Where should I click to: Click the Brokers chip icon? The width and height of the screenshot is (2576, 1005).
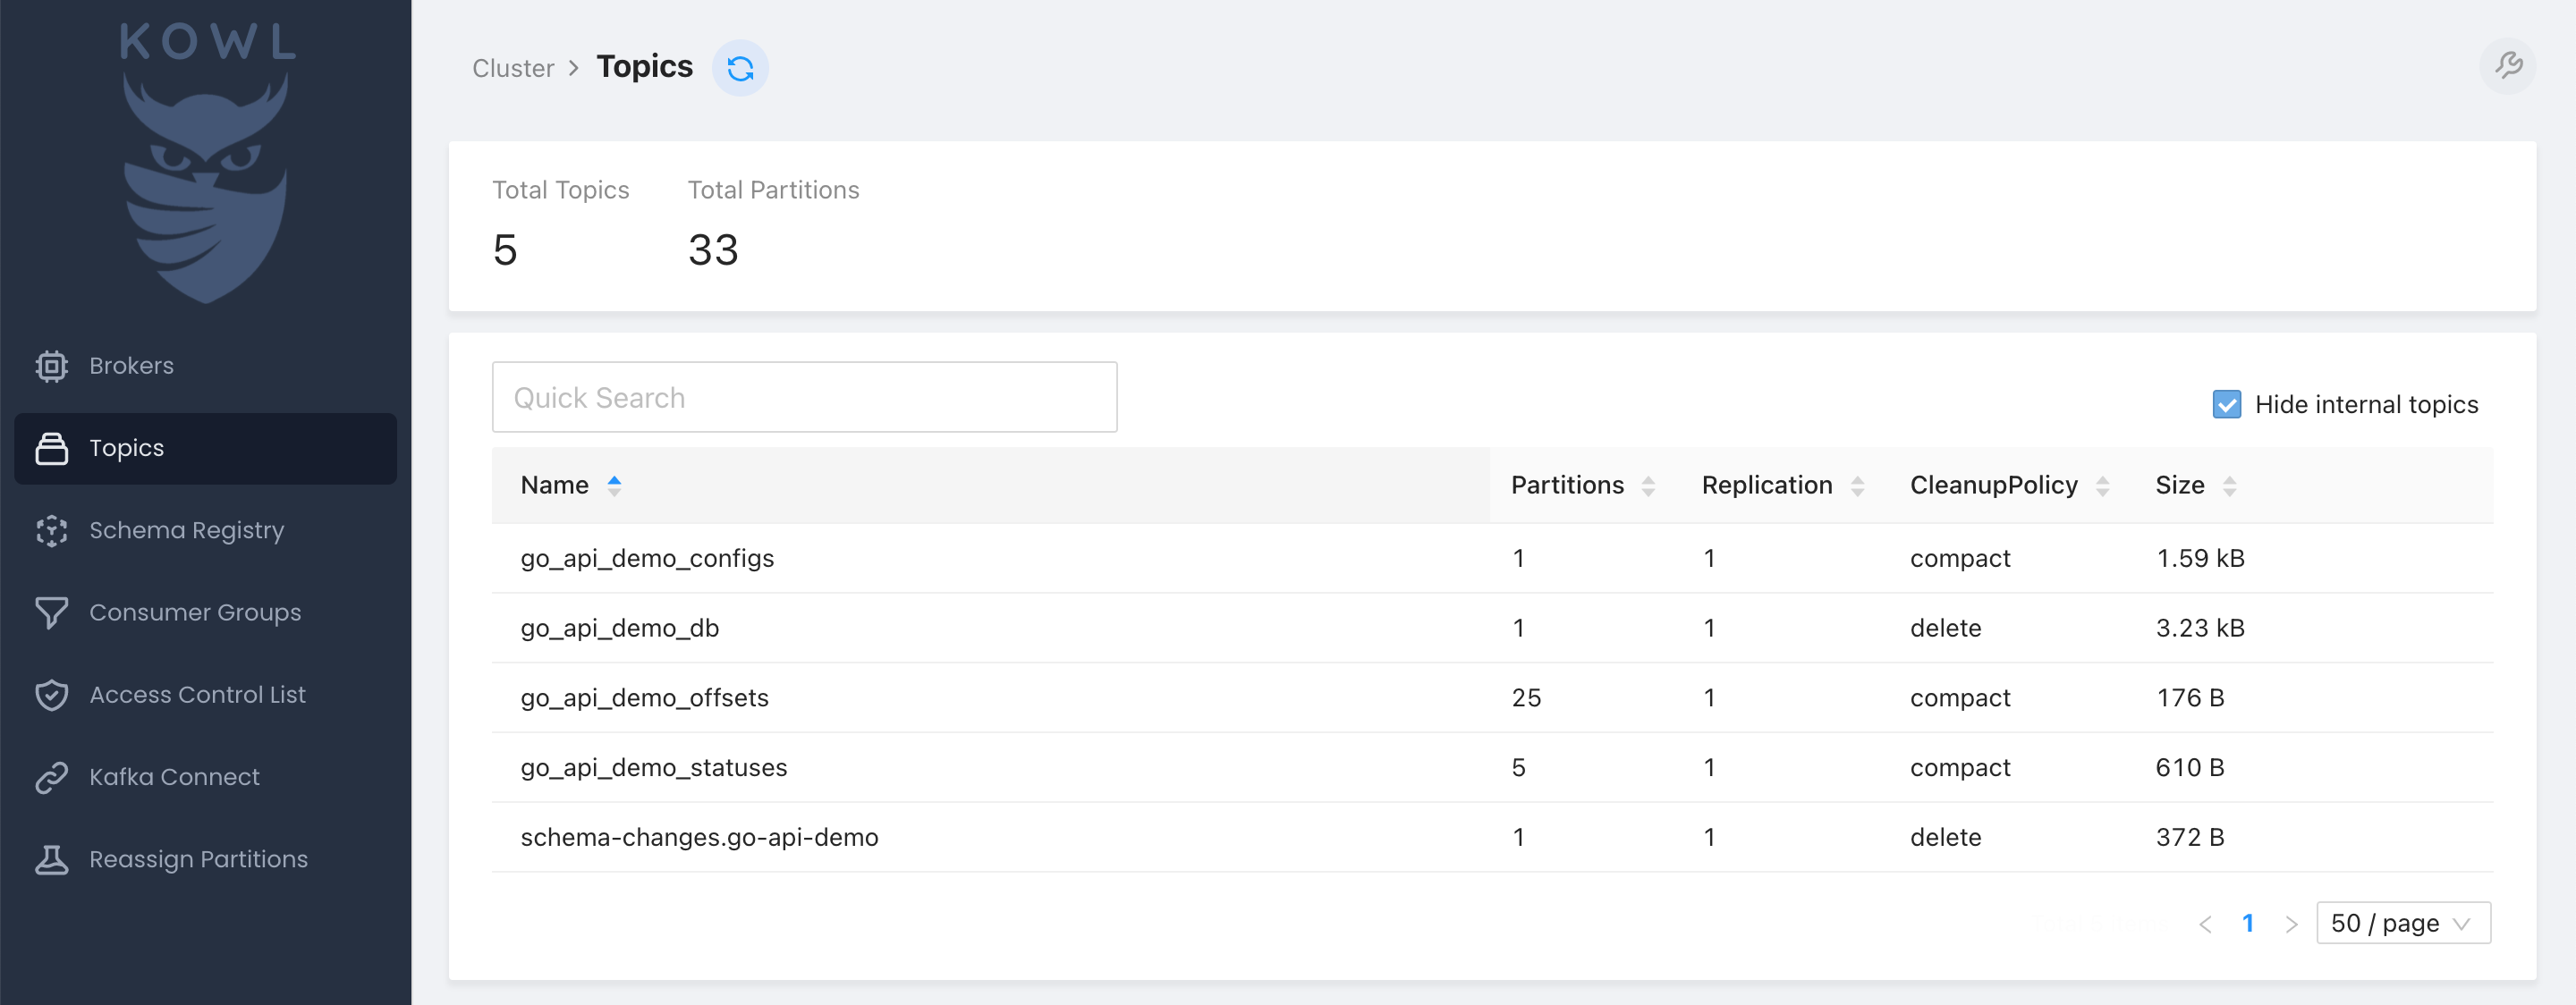[x=51, y=366]
